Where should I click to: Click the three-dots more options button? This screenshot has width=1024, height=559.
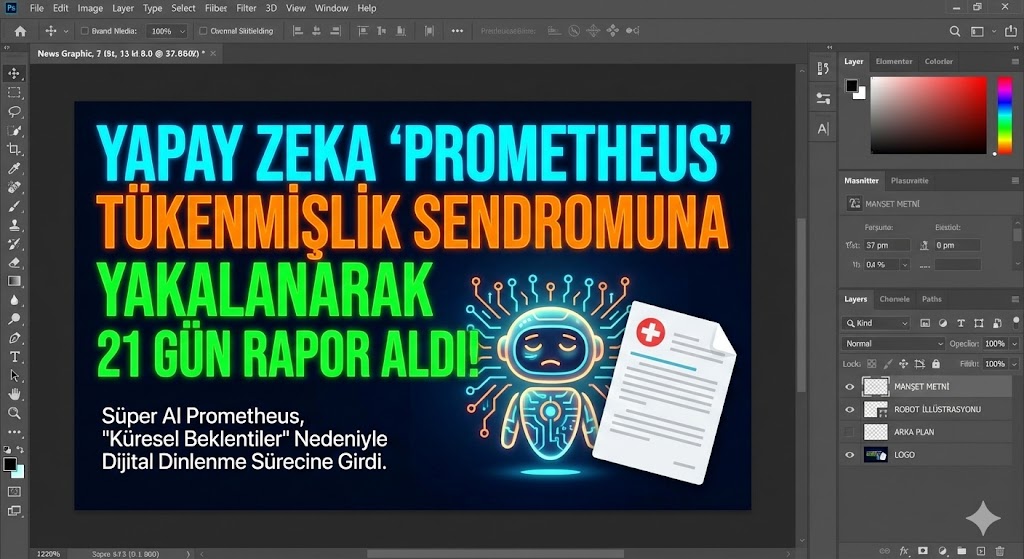(457, 31)
